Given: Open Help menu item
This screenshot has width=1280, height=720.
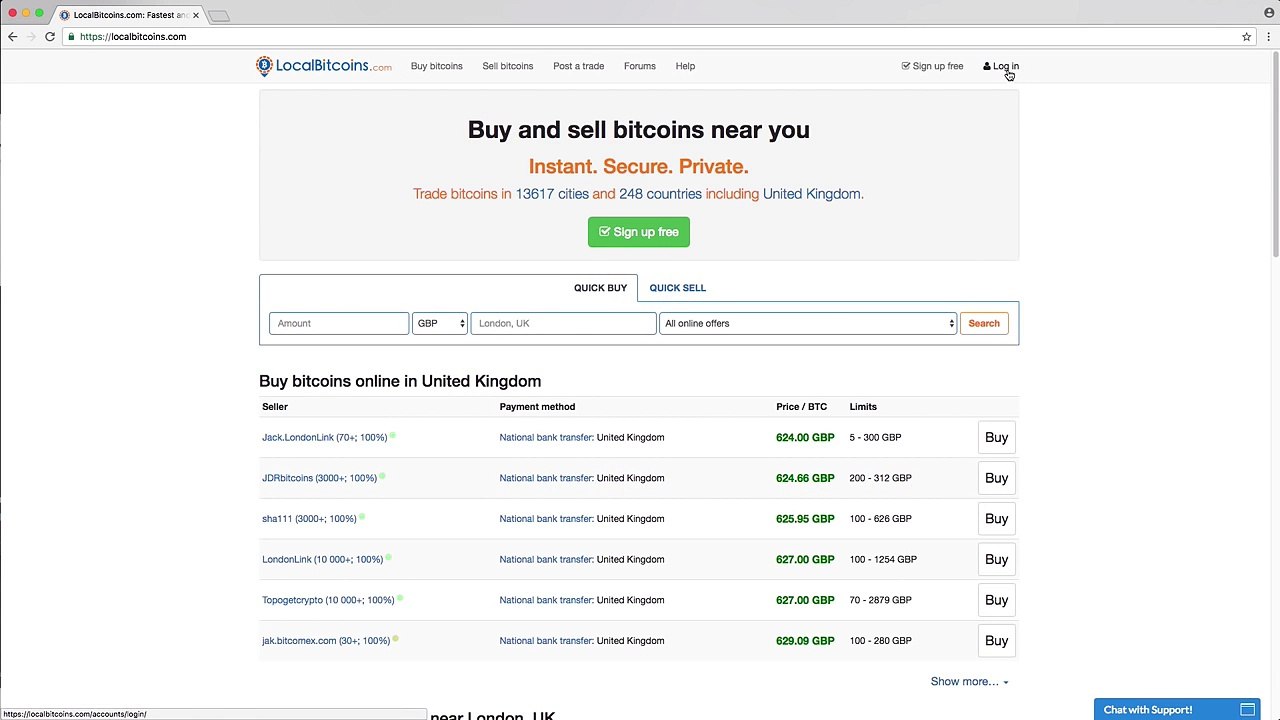Looking at the screenshot, I should point(685,66).
